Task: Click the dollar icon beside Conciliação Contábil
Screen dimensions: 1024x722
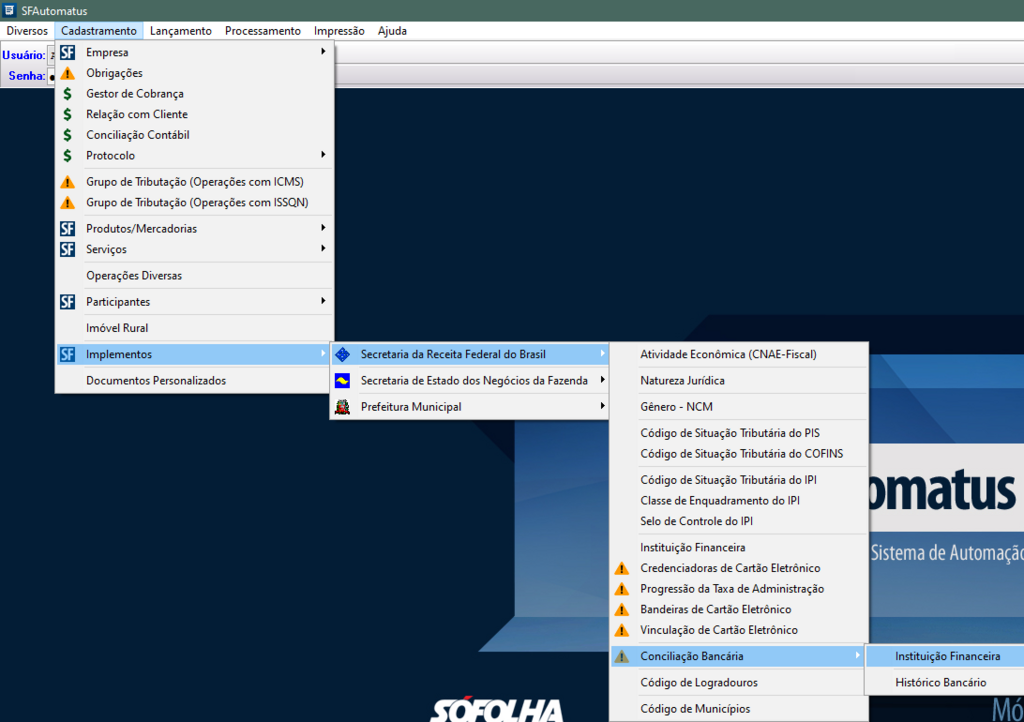Action: click(x=67, y=135)
